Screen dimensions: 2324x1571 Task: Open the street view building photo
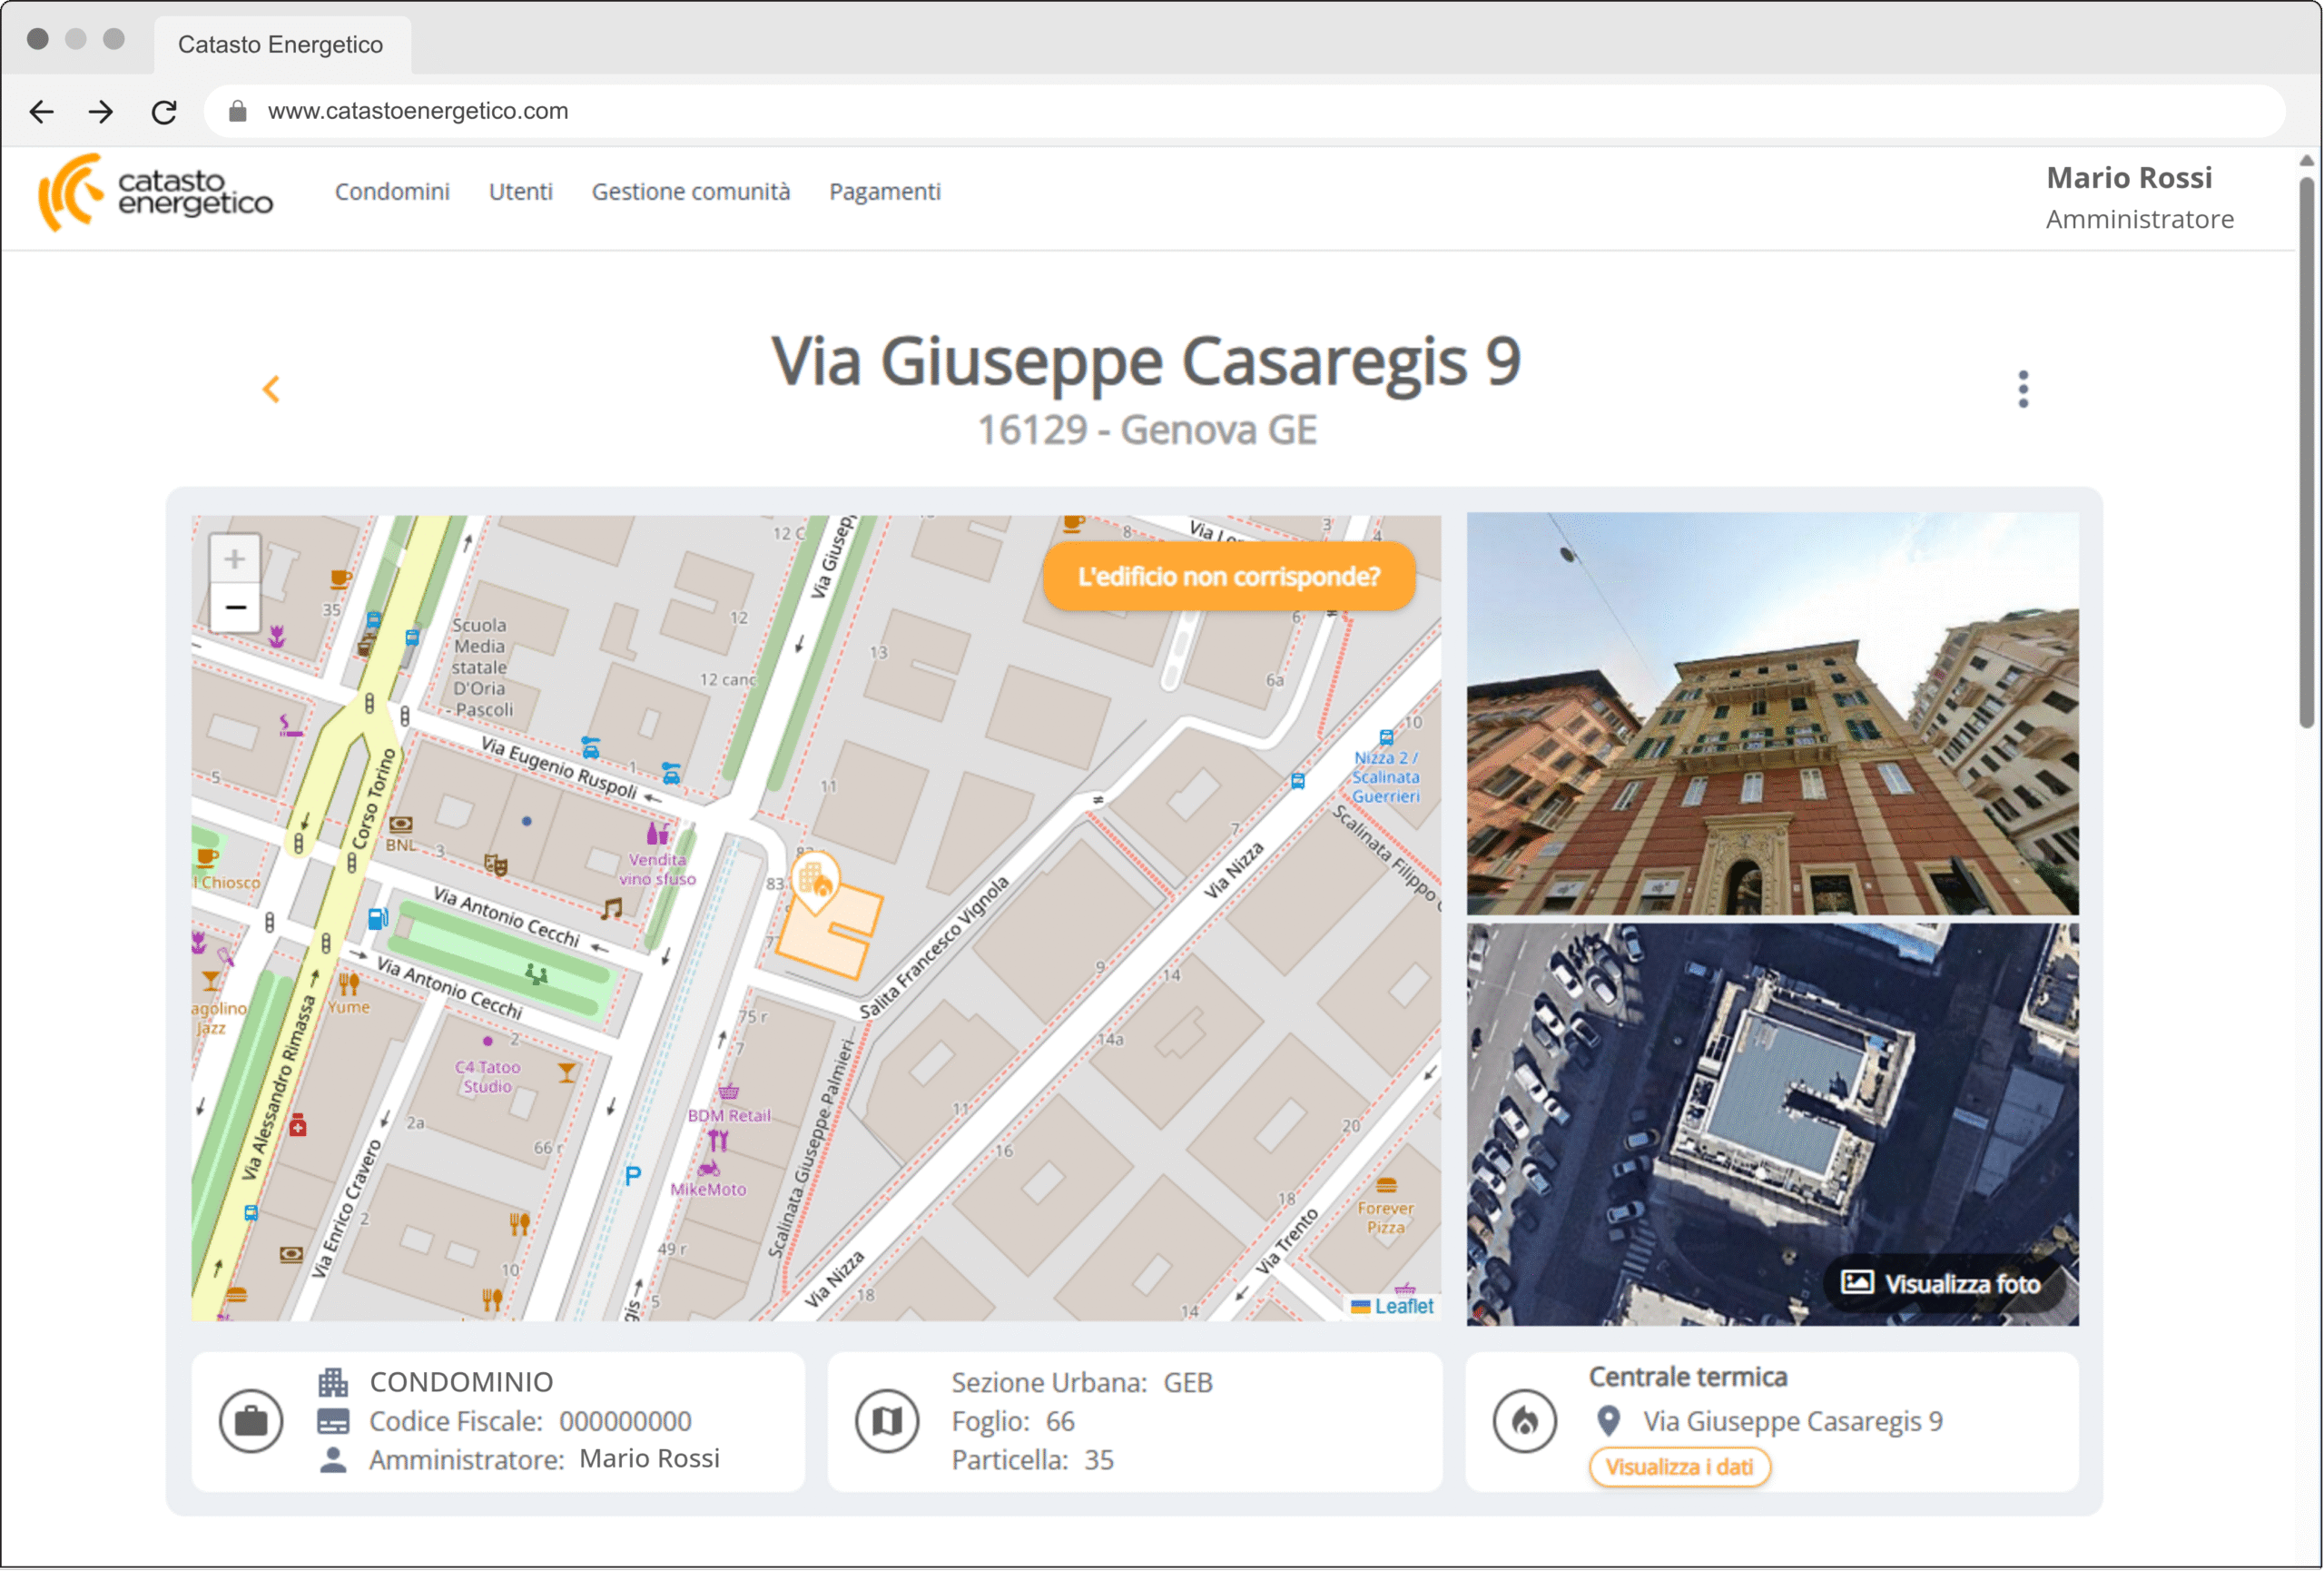pyautogui.click(x=1771, y=713)
